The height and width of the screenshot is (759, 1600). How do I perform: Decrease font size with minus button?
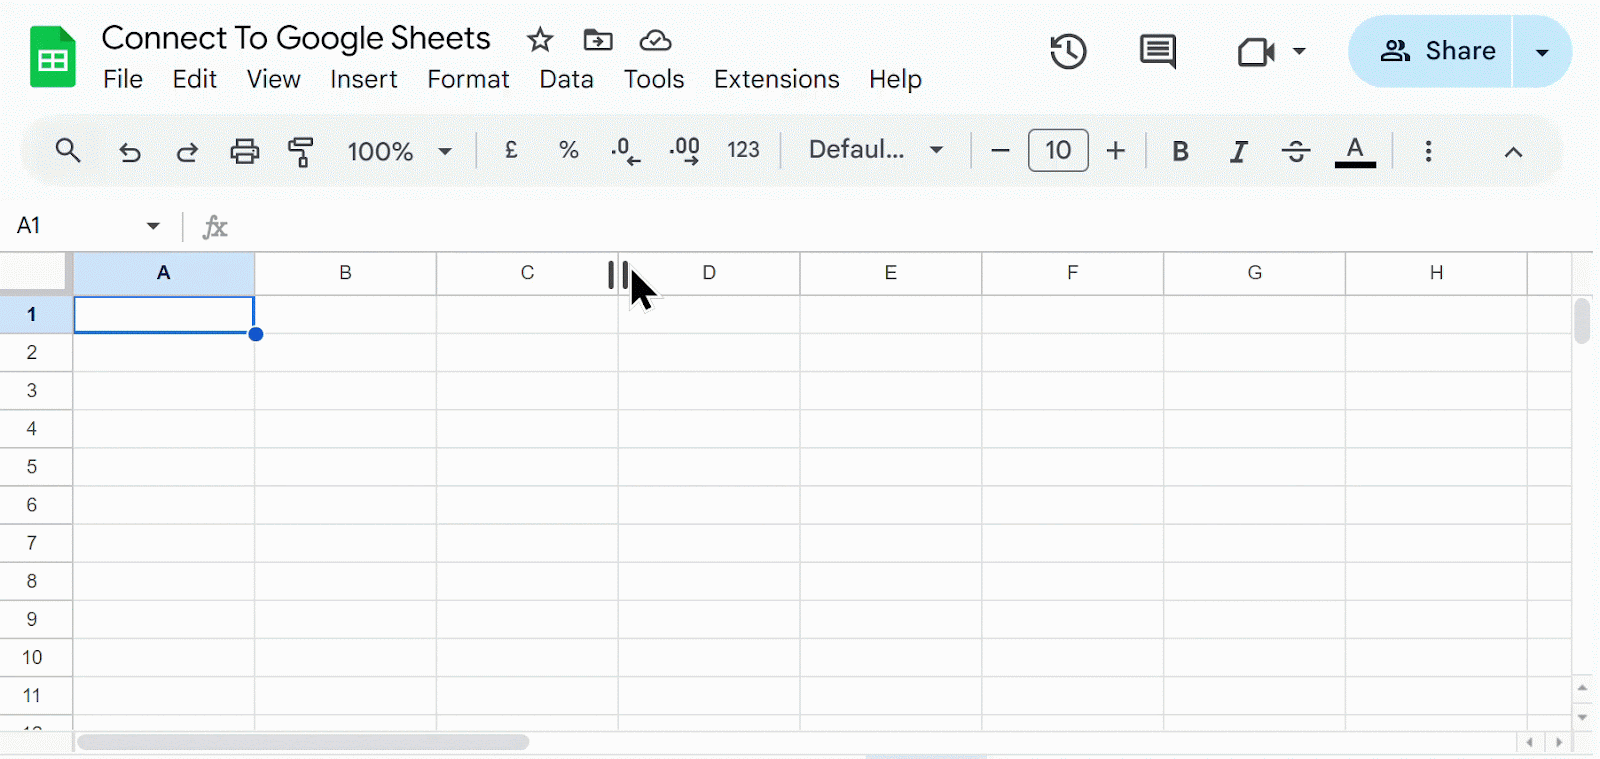(1000, 151)
